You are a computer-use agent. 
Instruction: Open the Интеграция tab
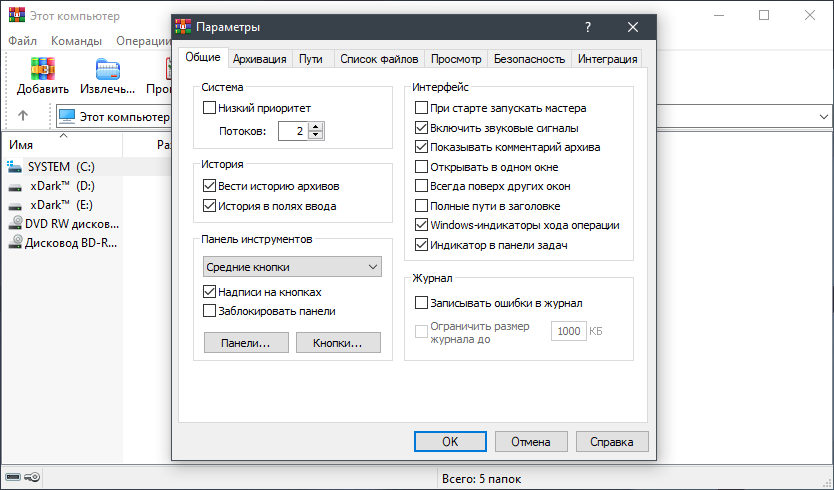tap(607, 59)
